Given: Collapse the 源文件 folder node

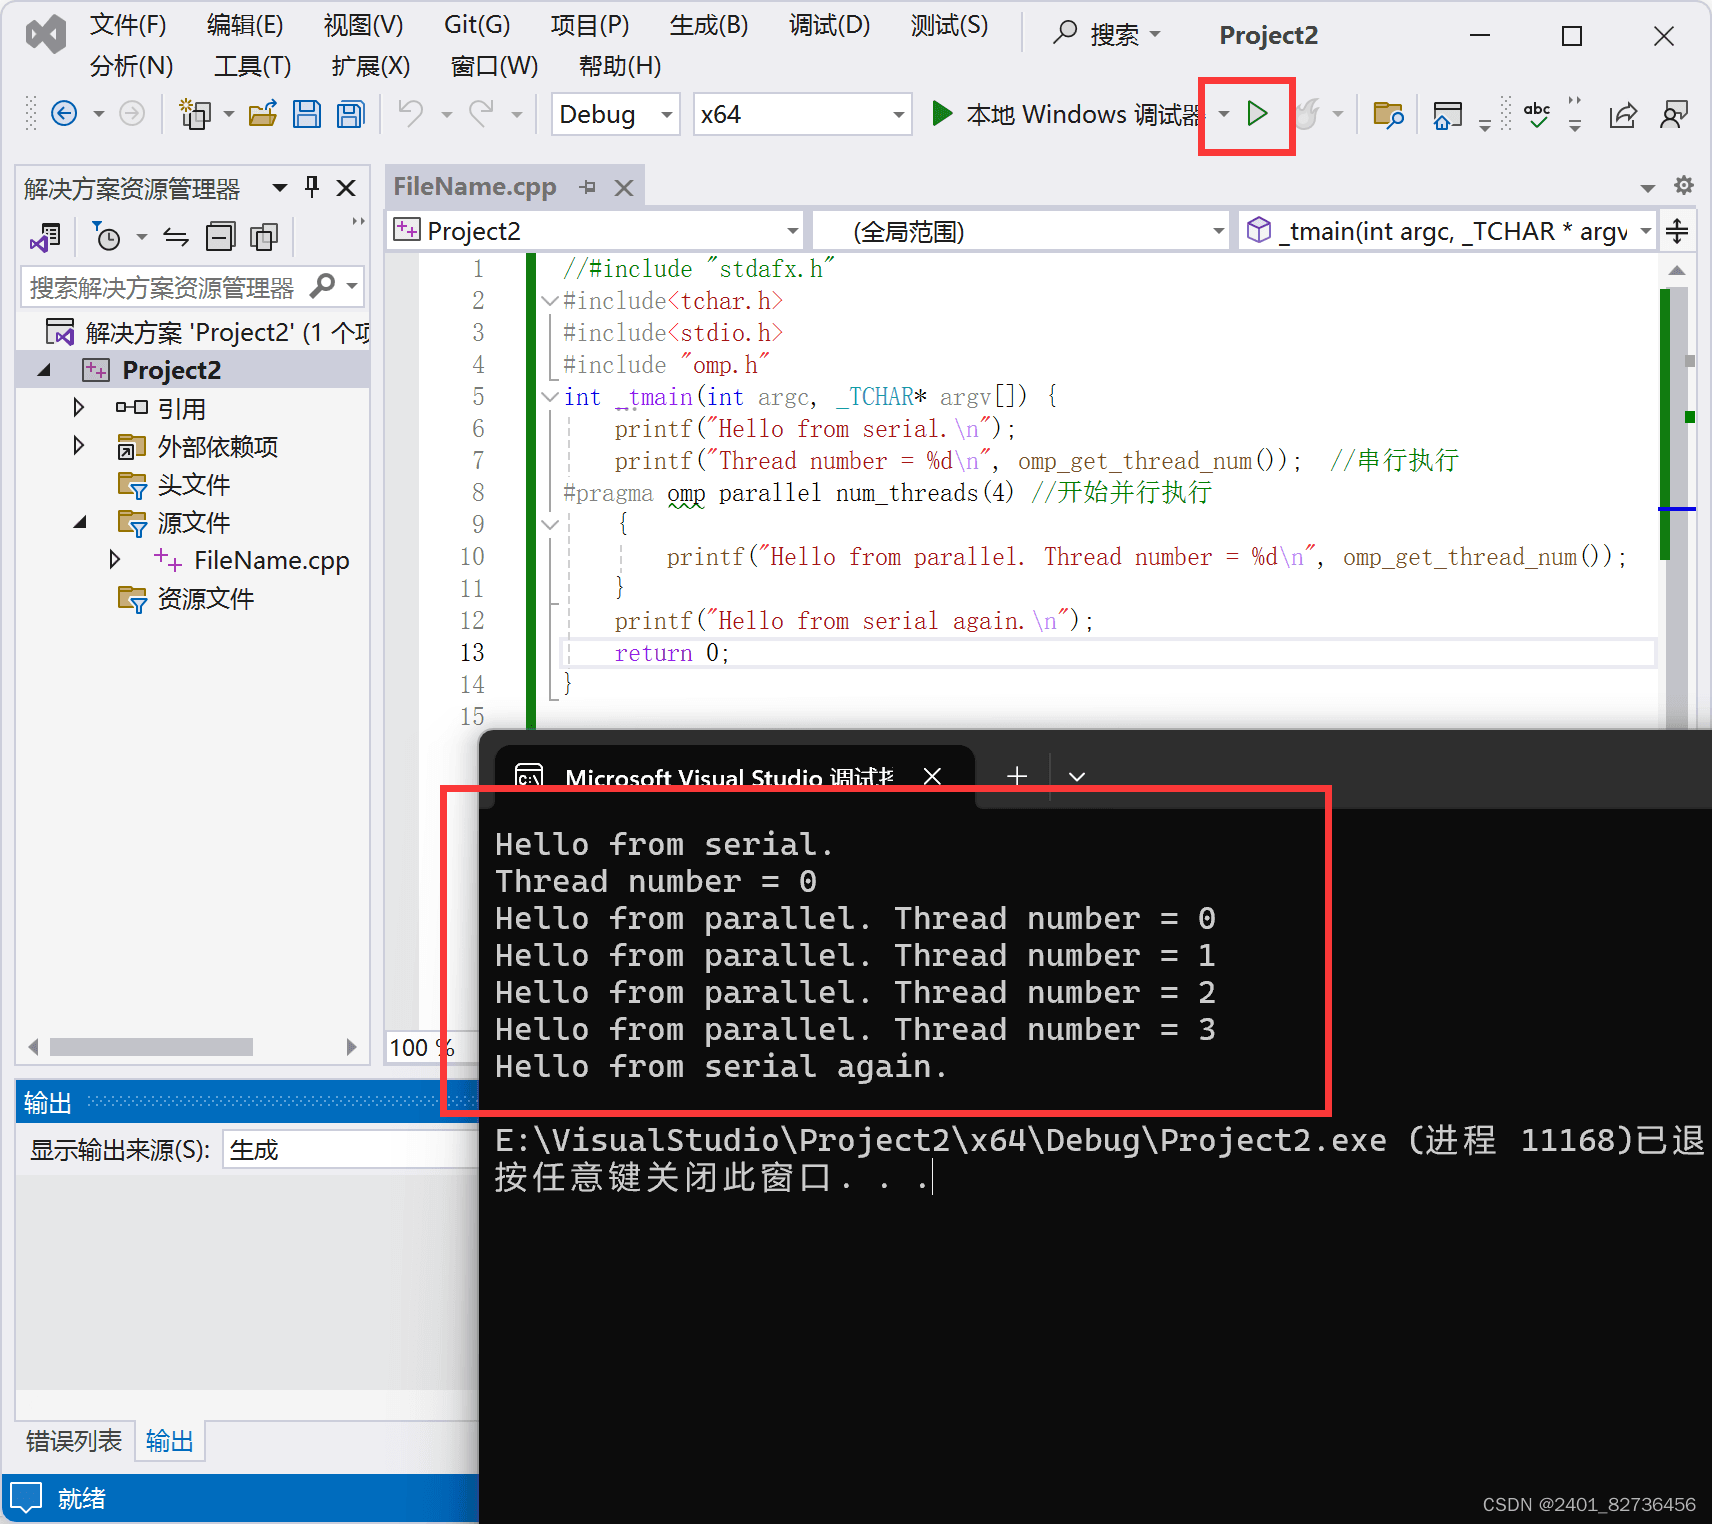Looking at the screenshot, I should [81, 522].
